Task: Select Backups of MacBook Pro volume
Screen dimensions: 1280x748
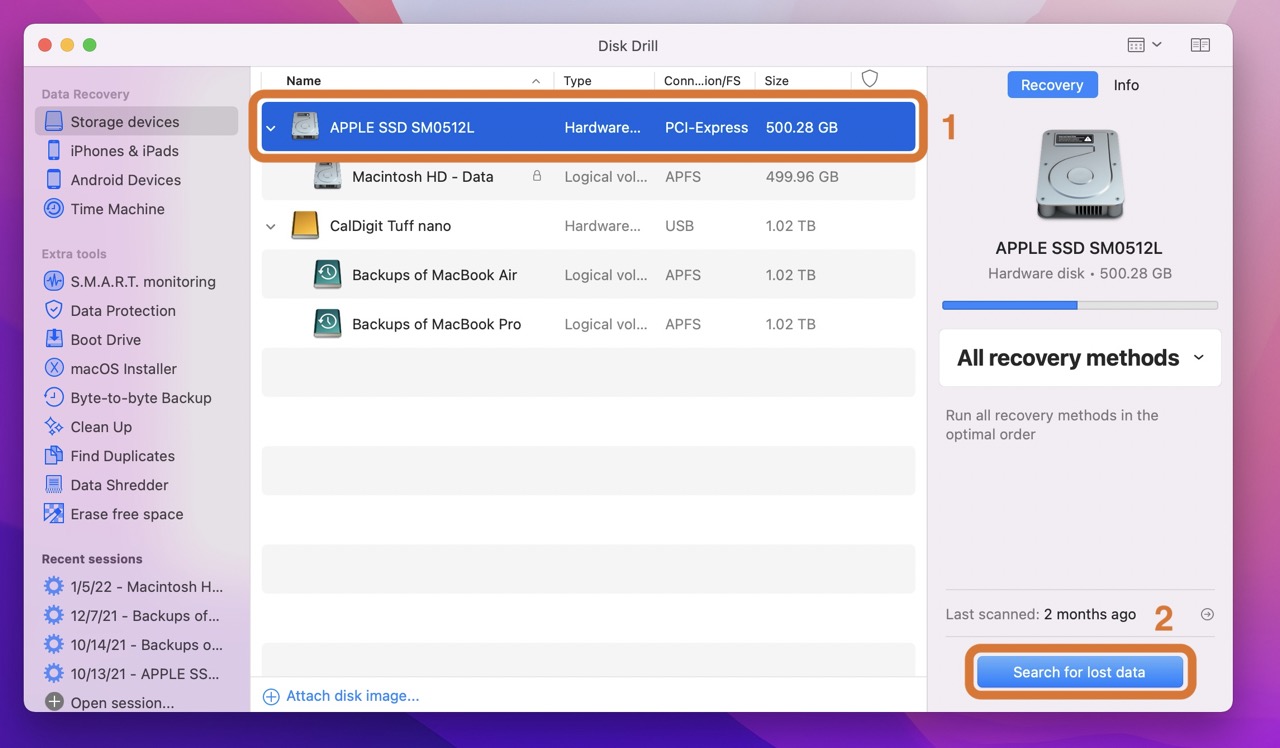Action: pos(588,324)
